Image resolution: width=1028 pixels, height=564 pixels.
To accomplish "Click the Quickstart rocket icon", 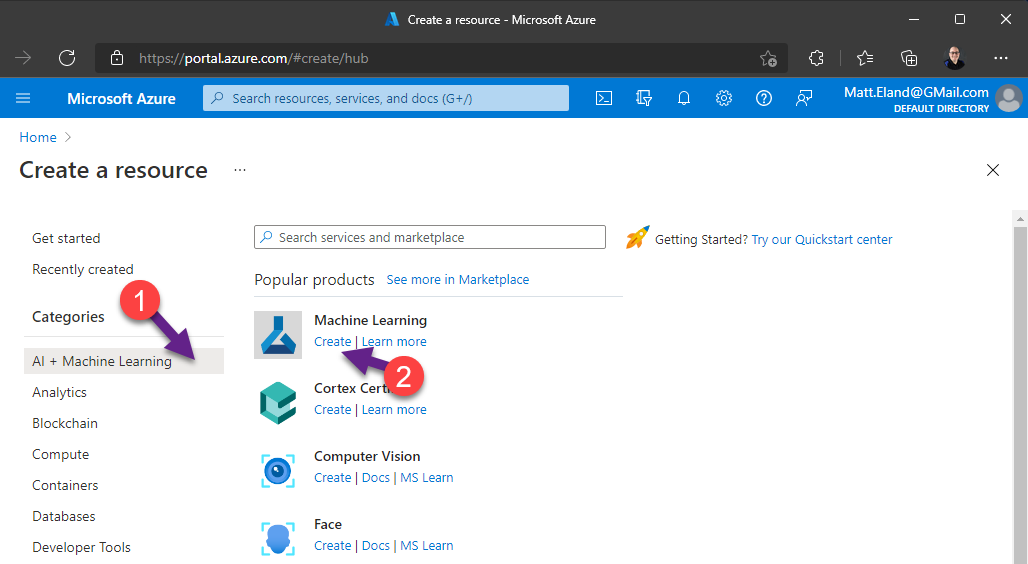I will pos(637,237).
